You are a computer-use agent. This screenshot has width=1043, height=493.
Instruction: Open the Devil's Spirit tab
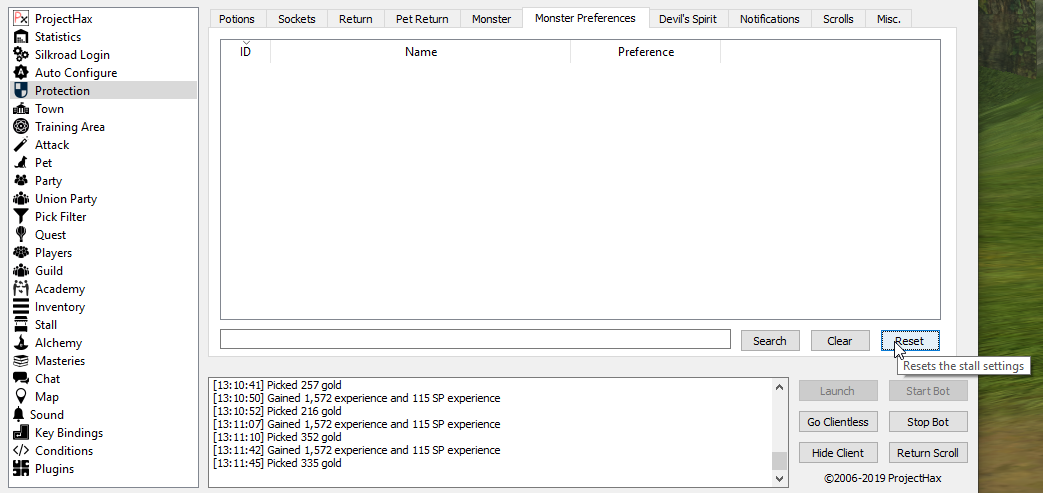click(687, 19)
